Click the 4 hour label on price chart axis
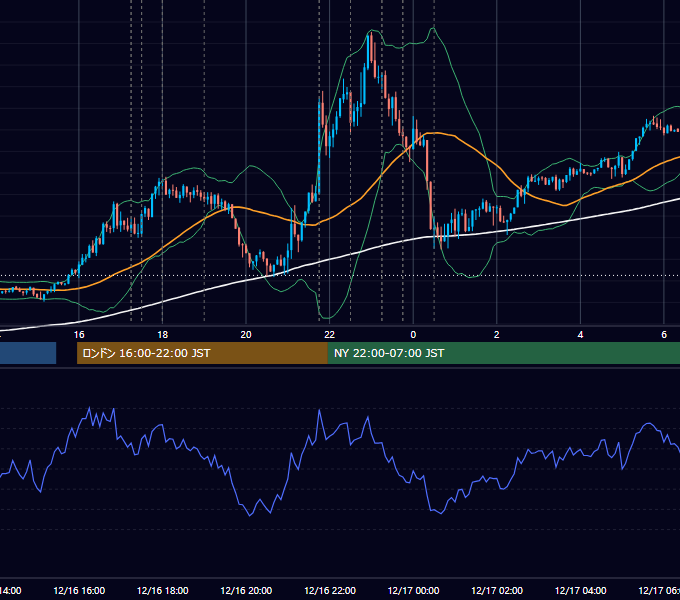The height and width of the screenshot is (600, 680). click(580, 335)
